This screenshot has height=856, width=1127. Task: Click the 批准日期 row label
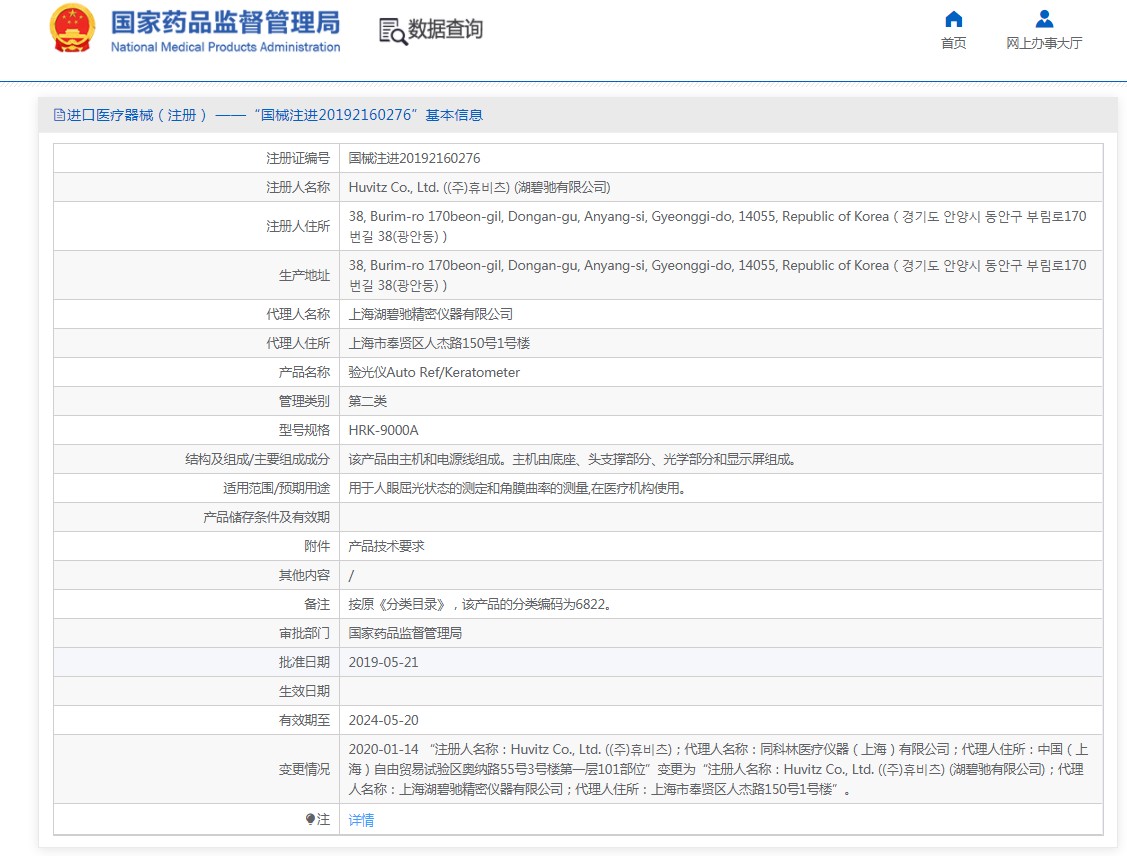tap(304, 663)
